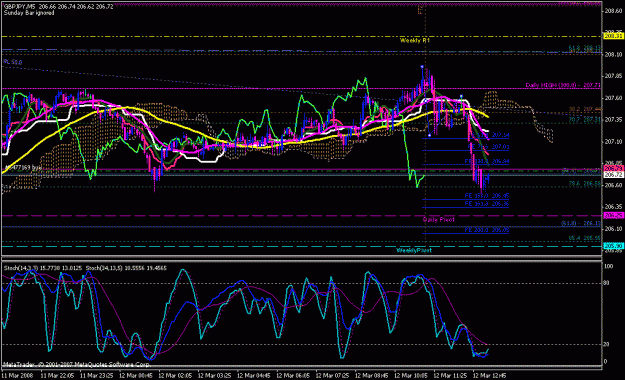Select the '12 Mar 08:45' time axis label
The width and height of the screenshot is (625, 380).
371,376
